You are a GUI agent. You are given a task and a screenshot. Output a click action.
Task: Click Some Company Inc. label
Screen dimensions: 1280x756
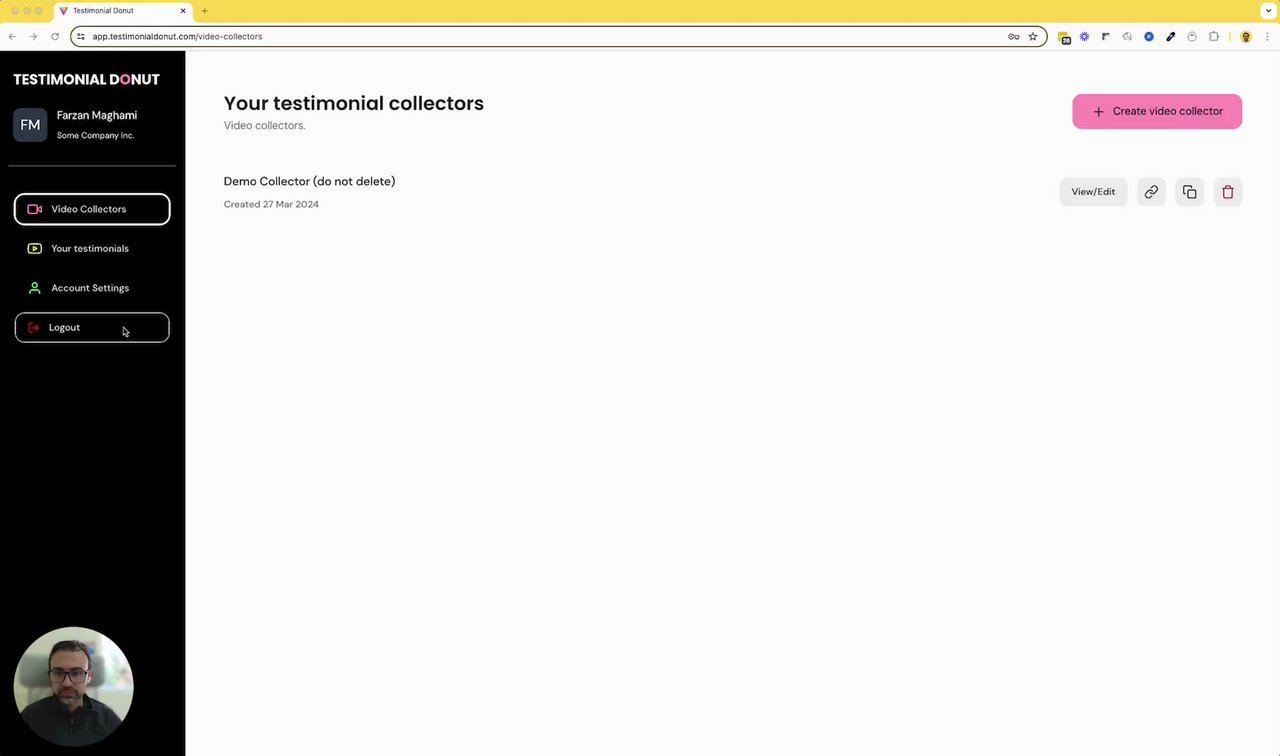tap(95, 135)
